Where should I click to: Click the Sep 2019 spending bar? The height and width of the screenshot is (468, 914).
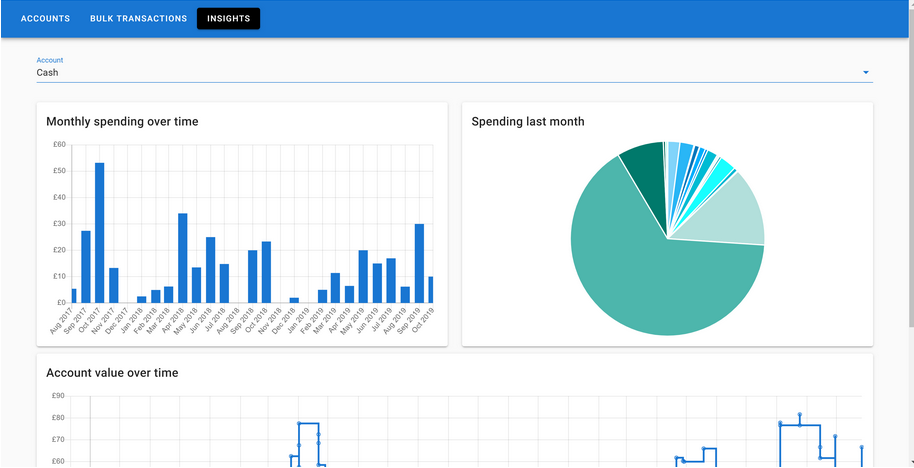[x=419, y=263]
